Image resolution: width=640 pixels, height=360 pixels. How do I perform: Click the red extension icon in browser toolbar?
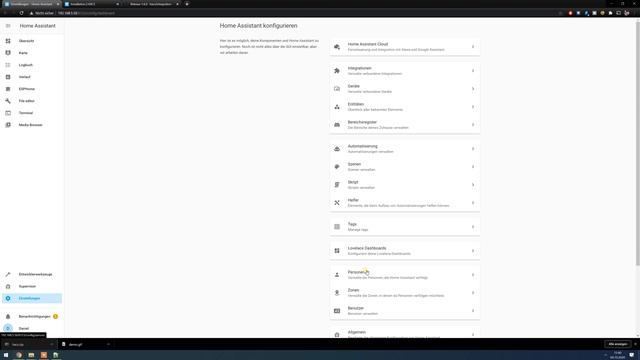(x=570, y=13)
